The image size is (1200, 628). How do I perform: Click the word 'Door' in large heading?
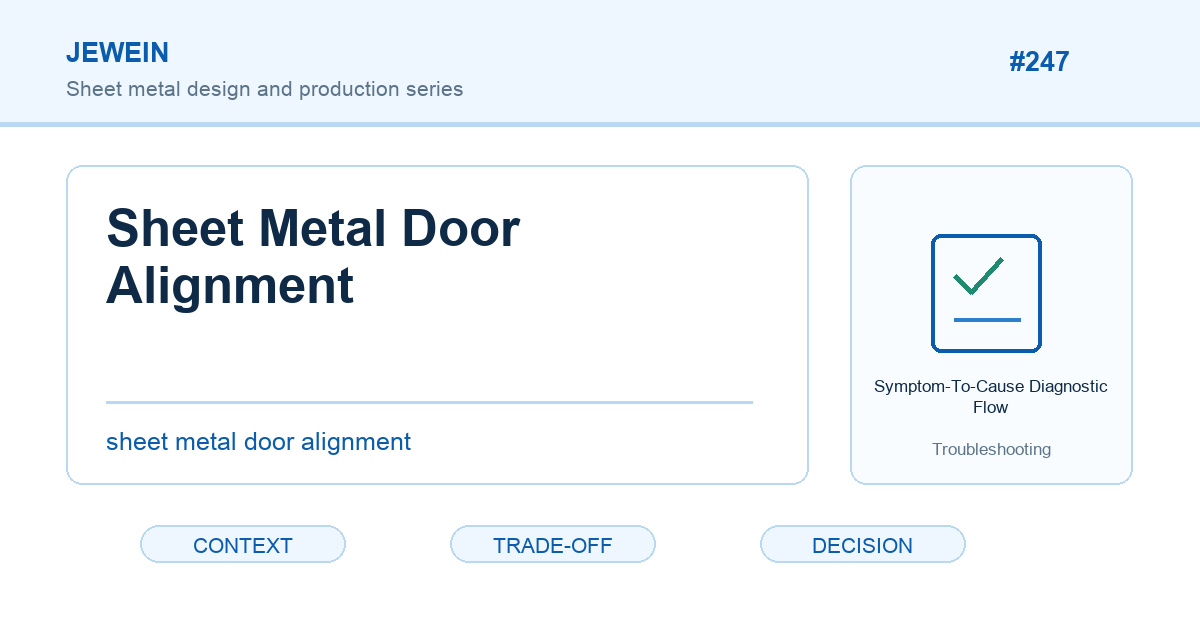pyautogui.click(x=461, y=229)
